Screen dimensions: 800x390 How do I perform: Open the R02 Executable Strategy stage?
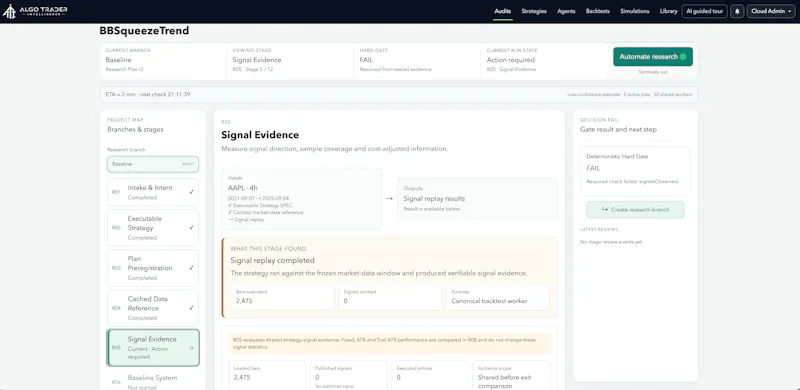[x=153, y=228]
